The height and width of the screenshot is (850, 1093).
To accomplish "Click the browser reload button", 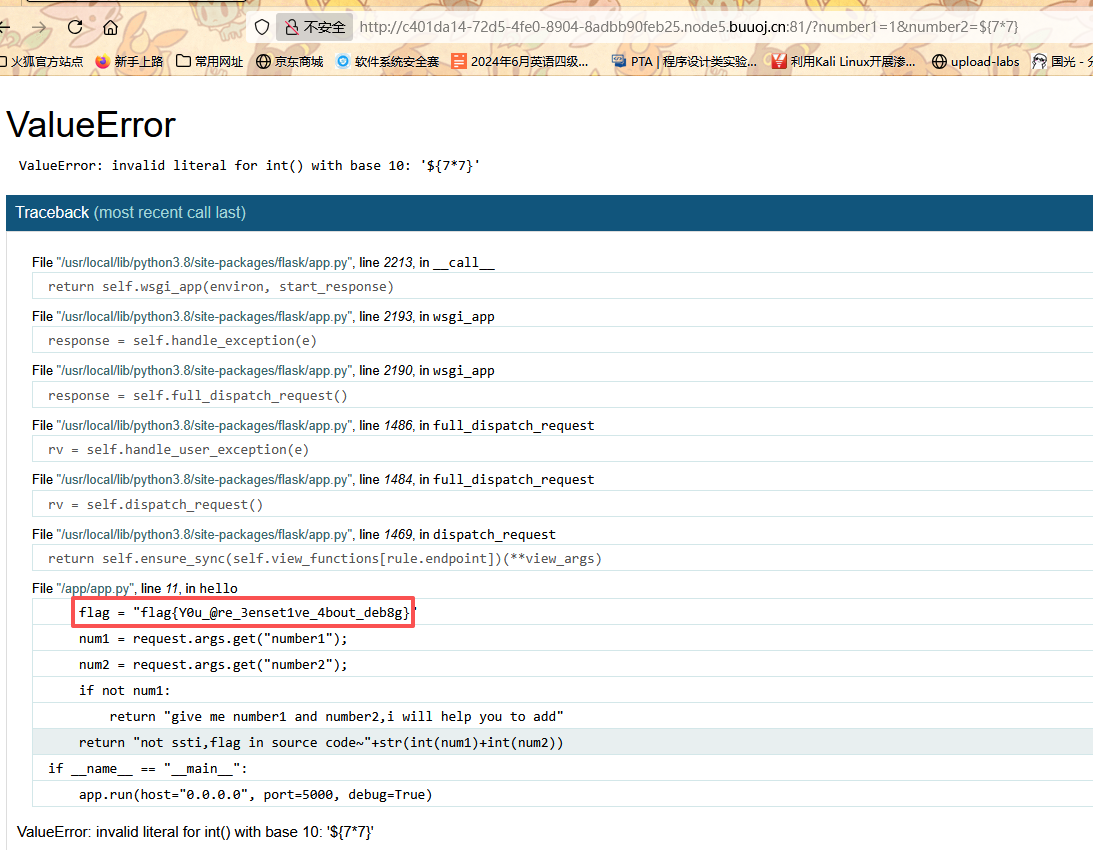I will [x=75, y=27].
